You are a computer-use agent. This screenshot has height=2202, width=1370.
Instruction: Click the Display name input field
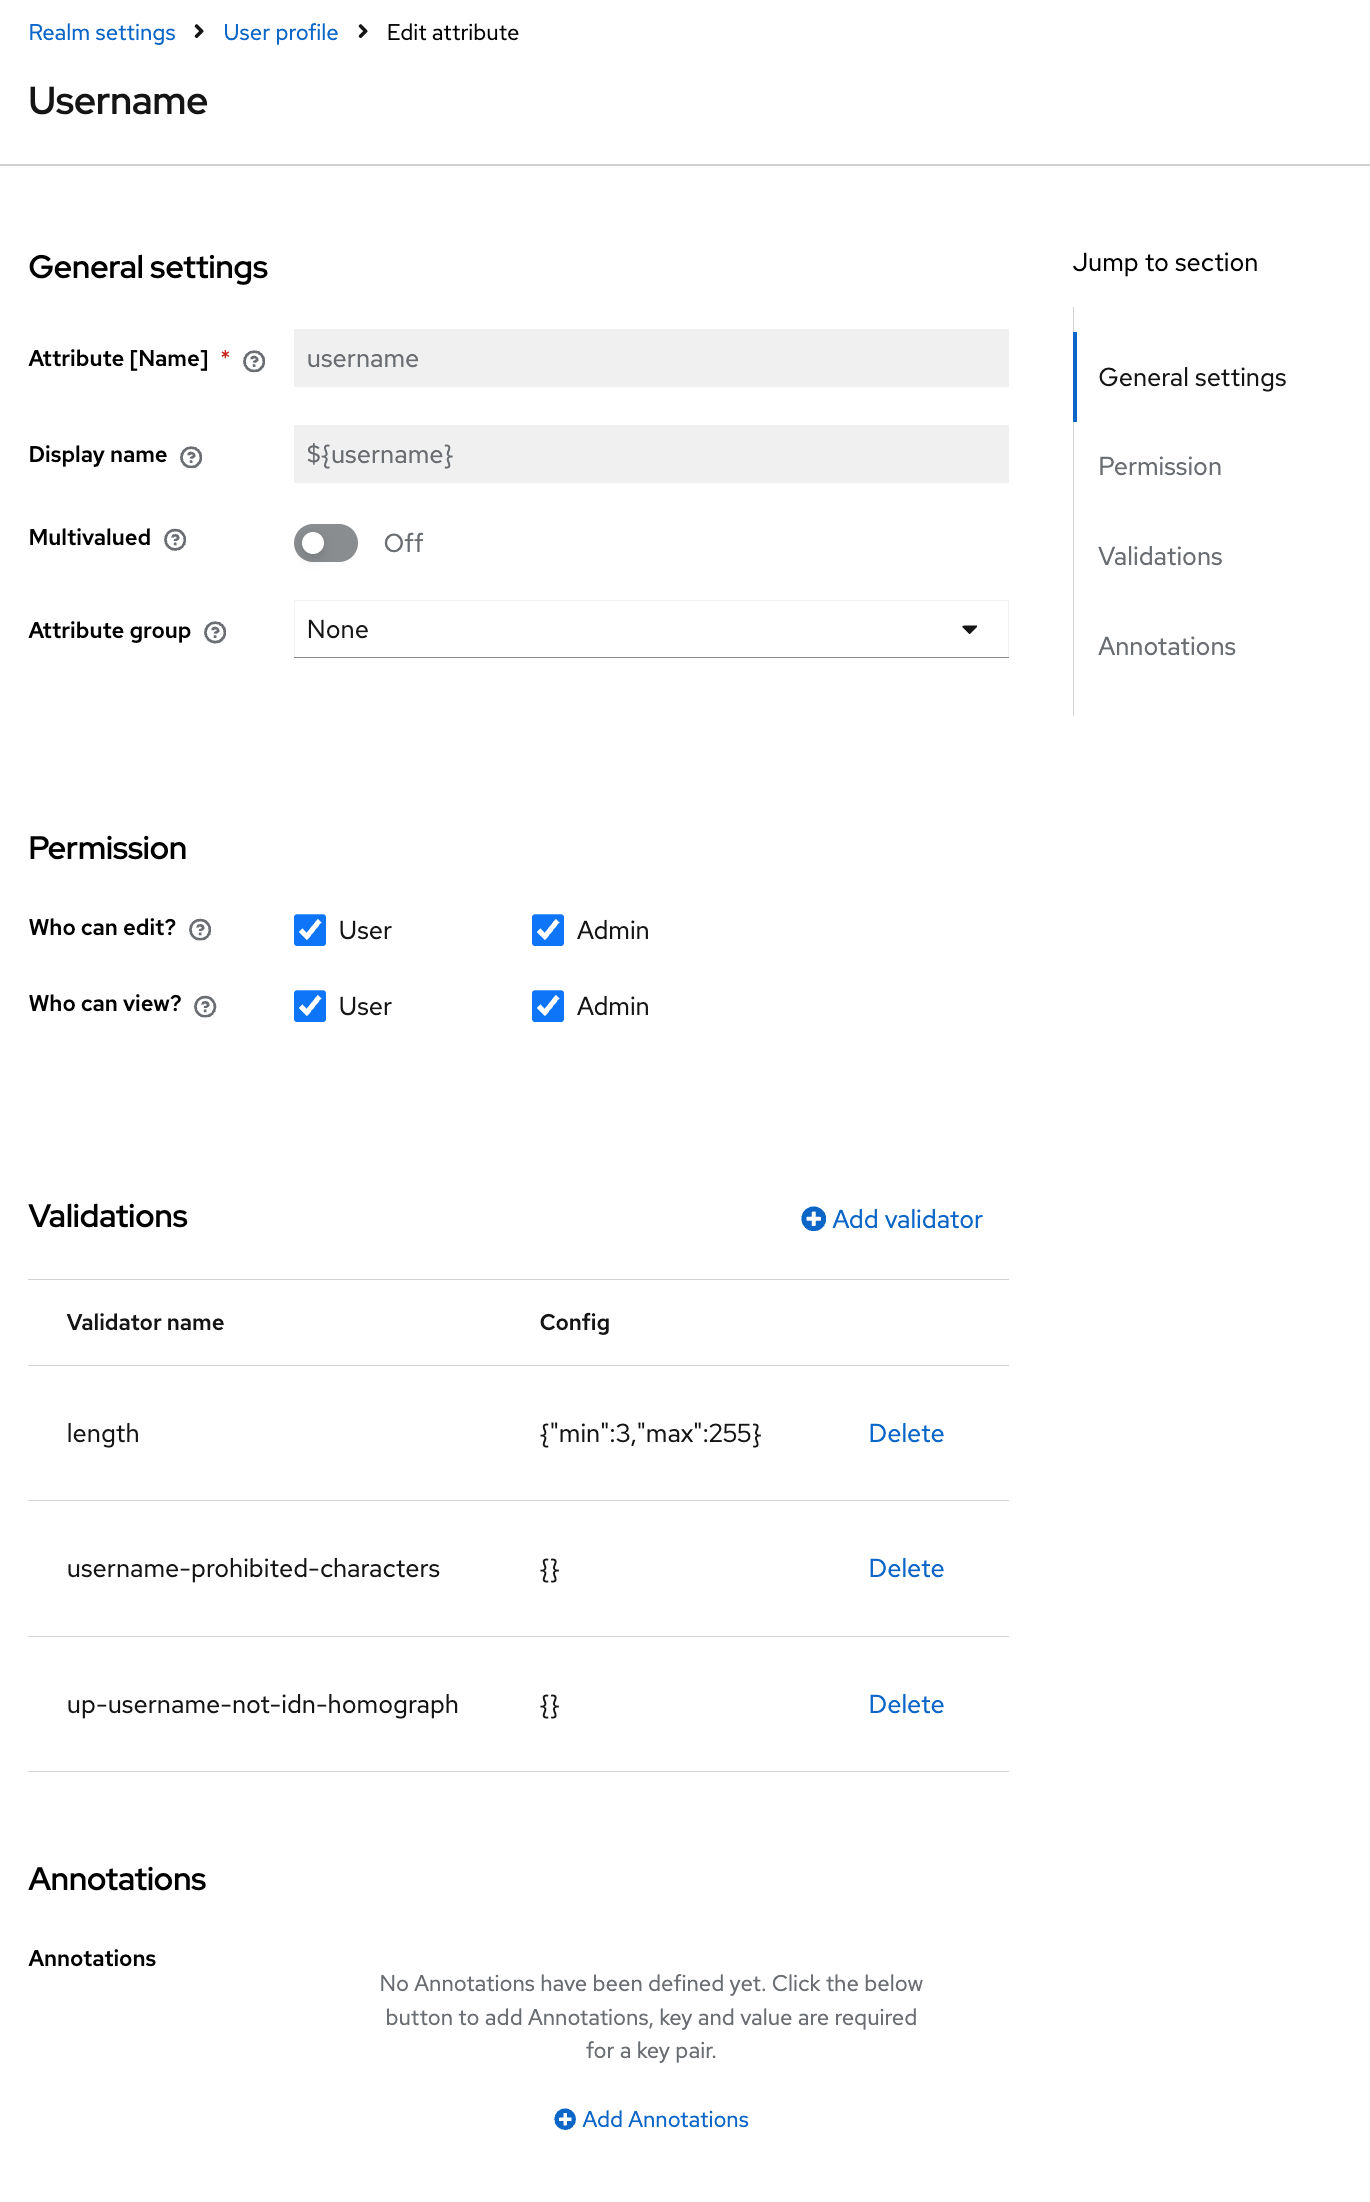(x=650, y=454)
